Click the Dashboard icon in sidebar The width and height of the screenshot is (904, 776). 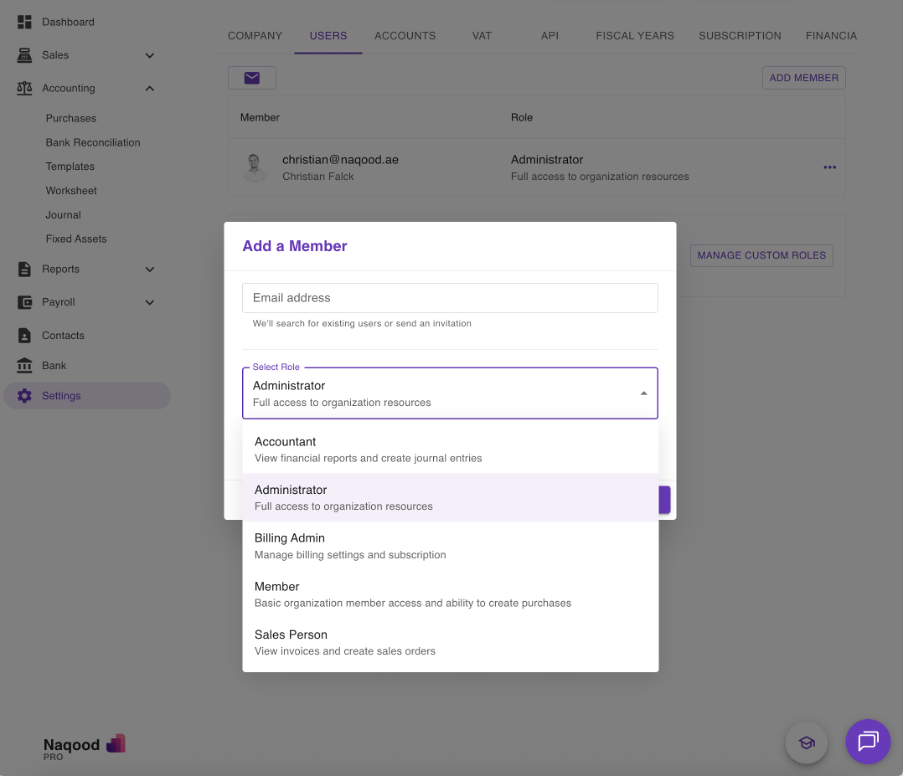pyautogui.click(x=25, y=22)
